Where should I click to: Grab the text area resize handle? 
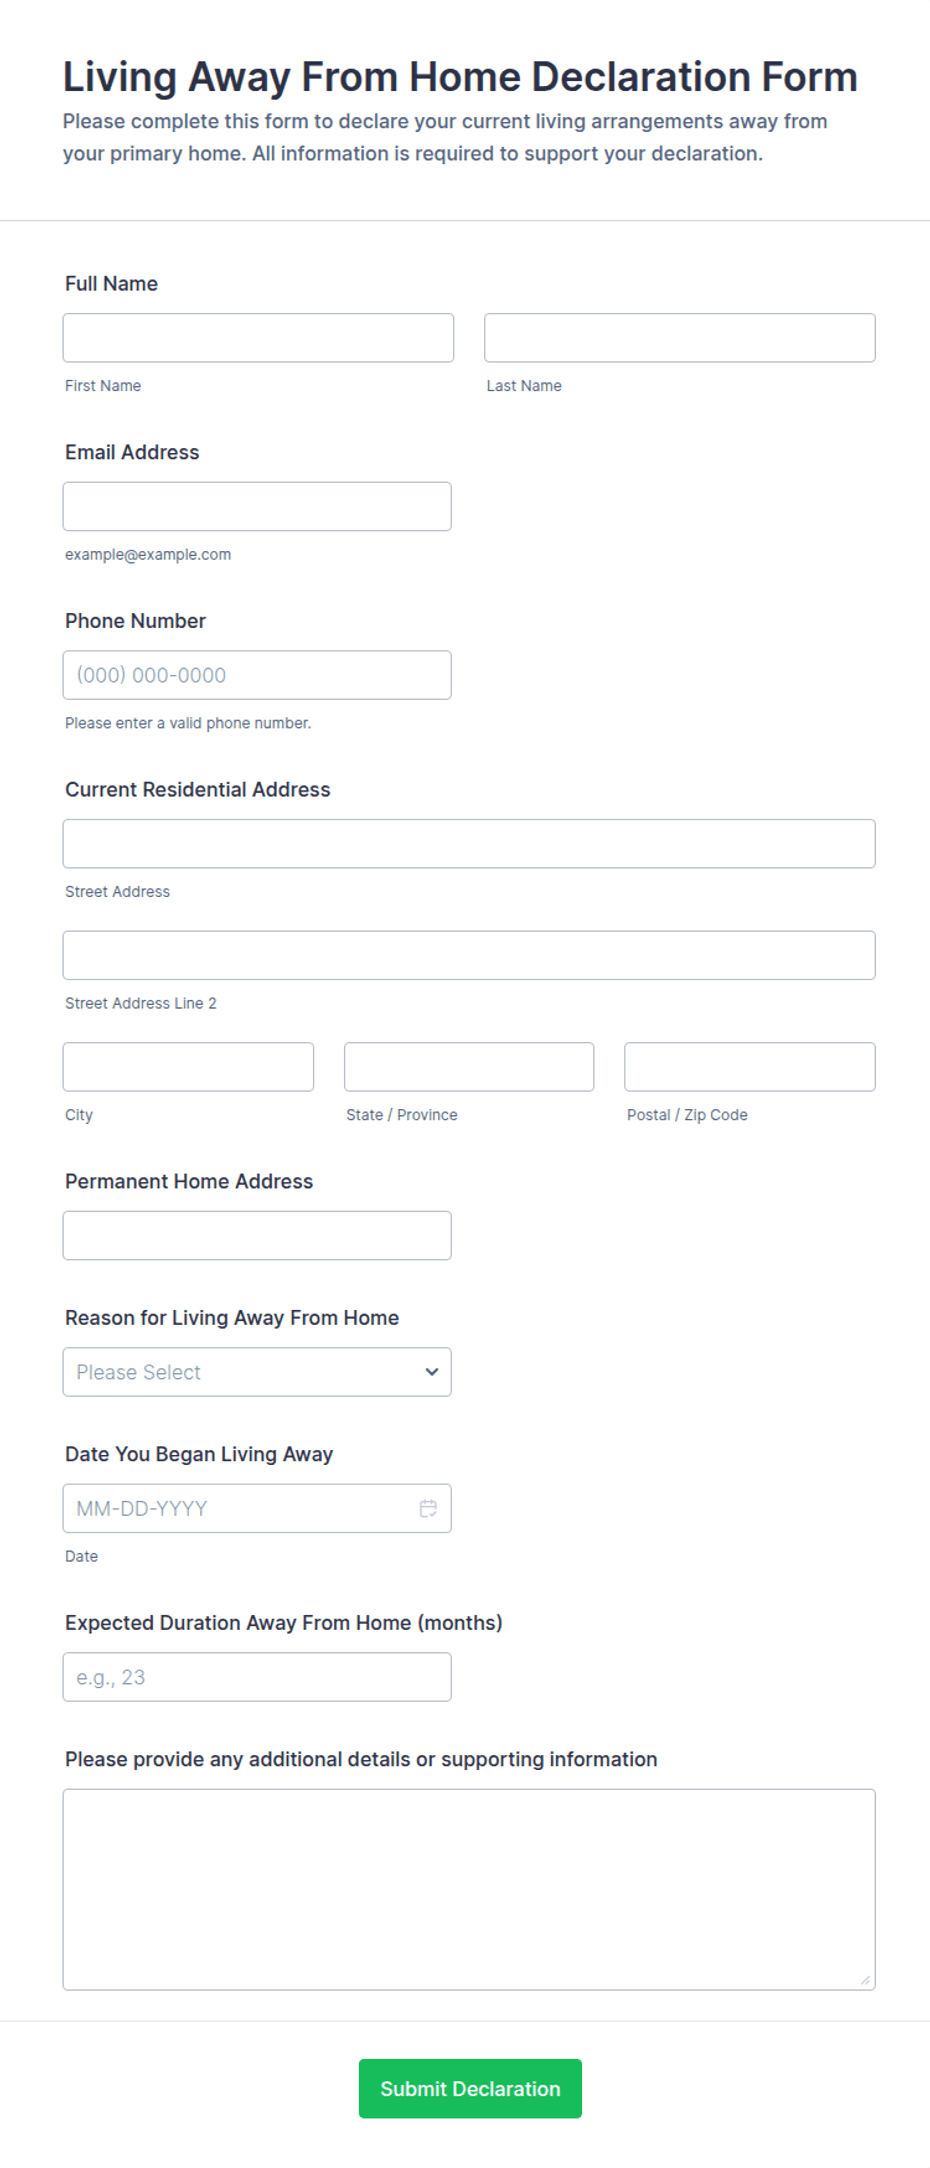[865, 1980]
